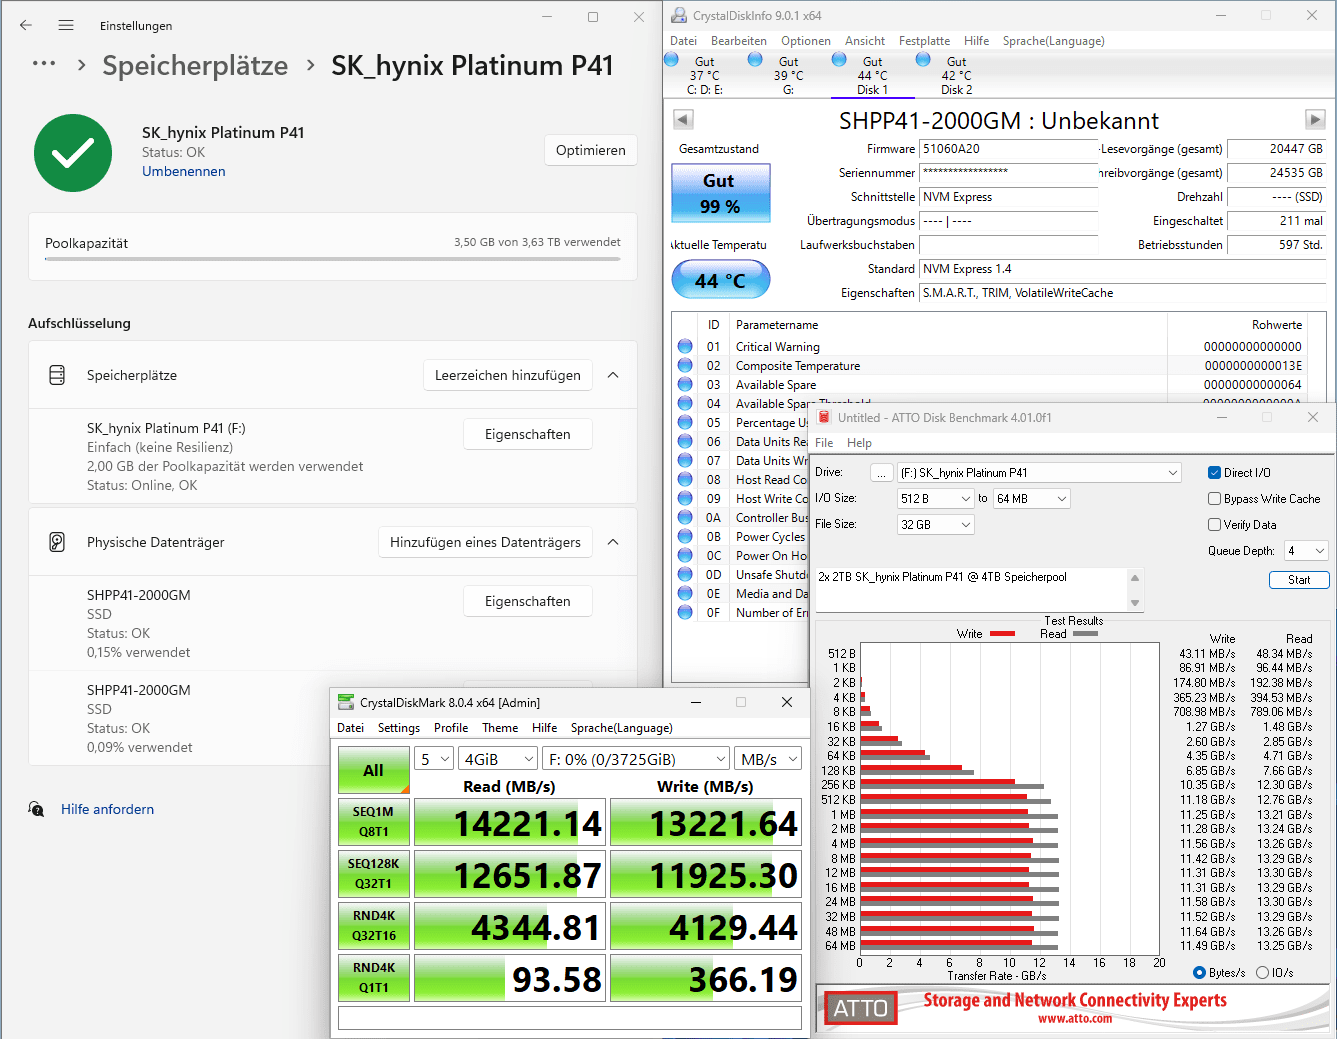This screenshot has height=1039, width=1337.
Task: Click the Optimieren button
Action: coord(591,150)
